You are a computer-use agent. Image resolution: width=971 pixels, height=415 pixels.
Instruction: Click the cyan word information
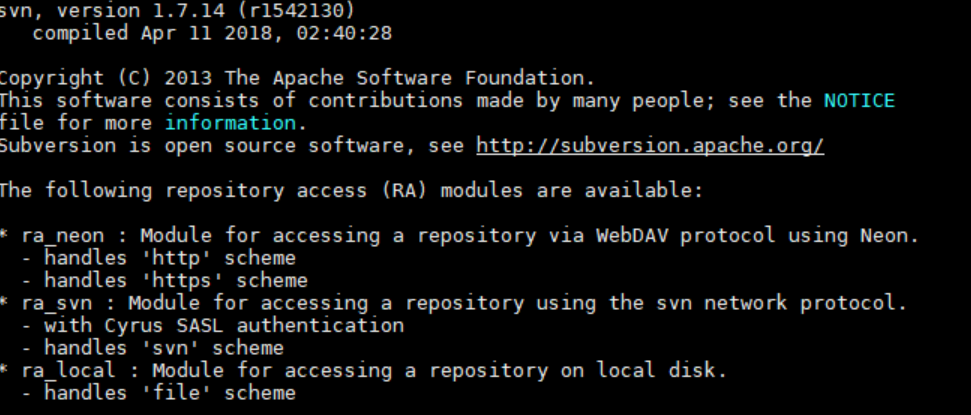pyautogui.click(x=230, y=123)
